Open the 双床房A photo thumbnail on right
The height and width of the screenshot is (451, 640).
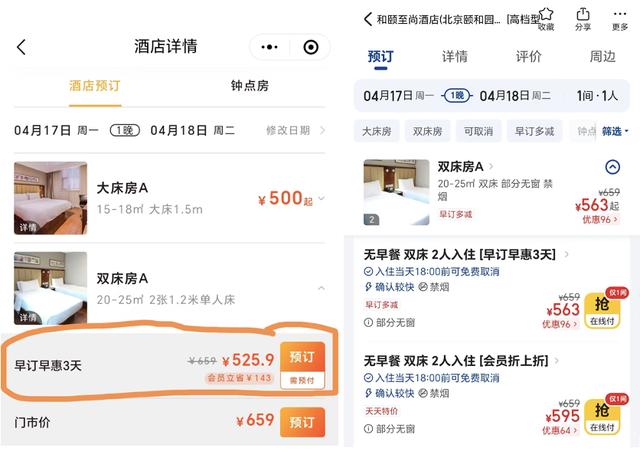(x=396, y=192)
